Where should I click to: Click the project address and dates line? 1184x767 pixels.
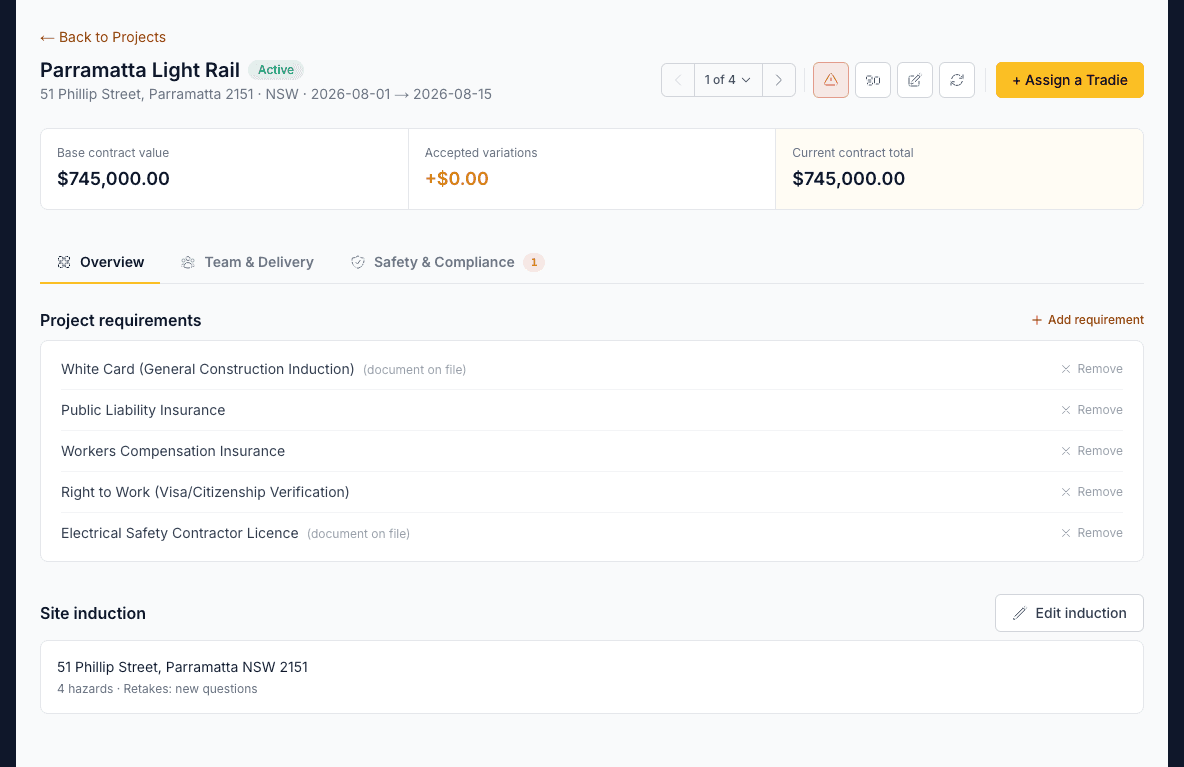[266, 94]
